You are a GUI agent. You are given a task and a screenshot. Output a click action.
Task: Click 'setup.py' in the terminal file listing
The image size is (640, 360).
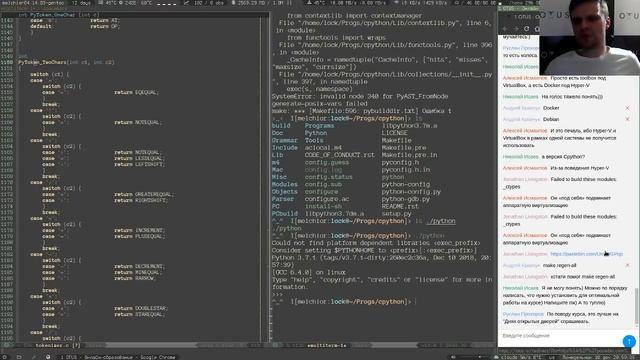396,214
